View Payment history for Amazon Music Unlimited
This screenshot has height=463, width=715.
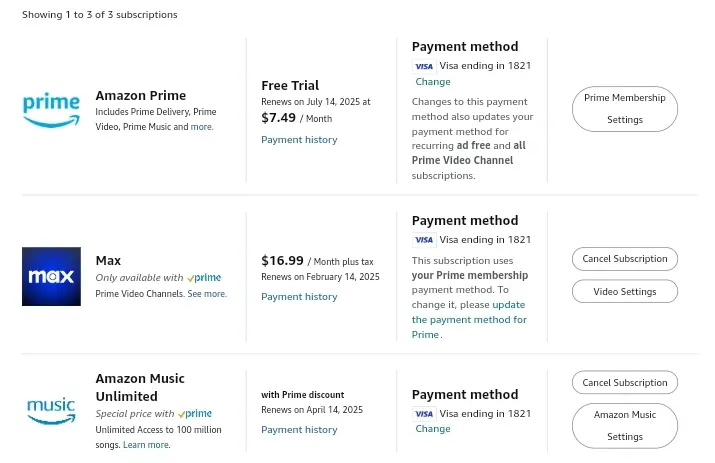299,430
